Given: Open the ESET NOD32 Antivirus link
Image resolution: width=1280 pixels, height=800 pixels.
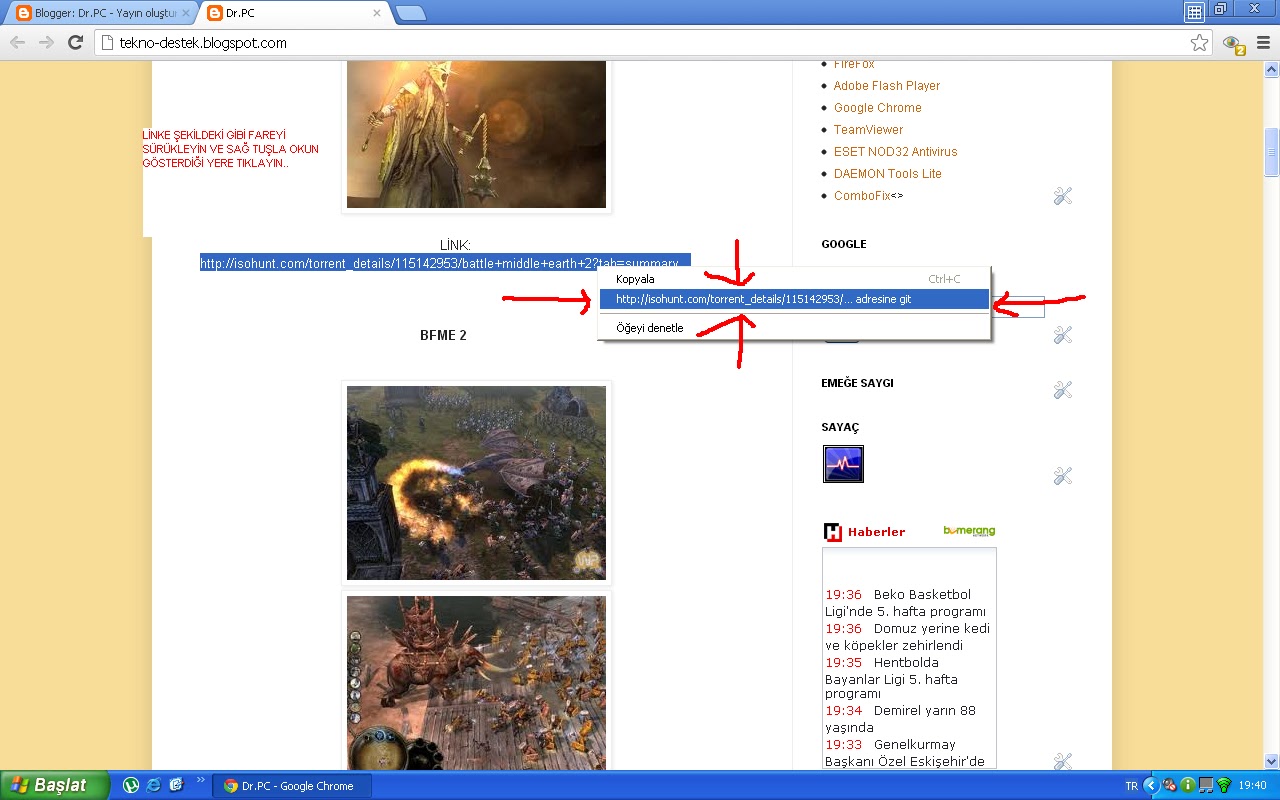Looking at the screenshot, I should [x=895, y=152].
